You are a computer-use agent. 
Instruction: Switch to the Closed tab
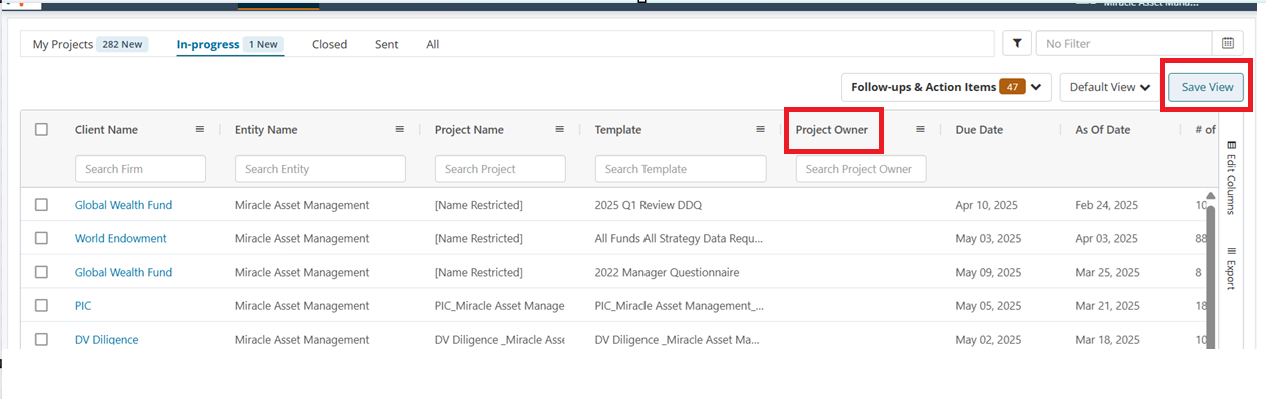point(329,44)
